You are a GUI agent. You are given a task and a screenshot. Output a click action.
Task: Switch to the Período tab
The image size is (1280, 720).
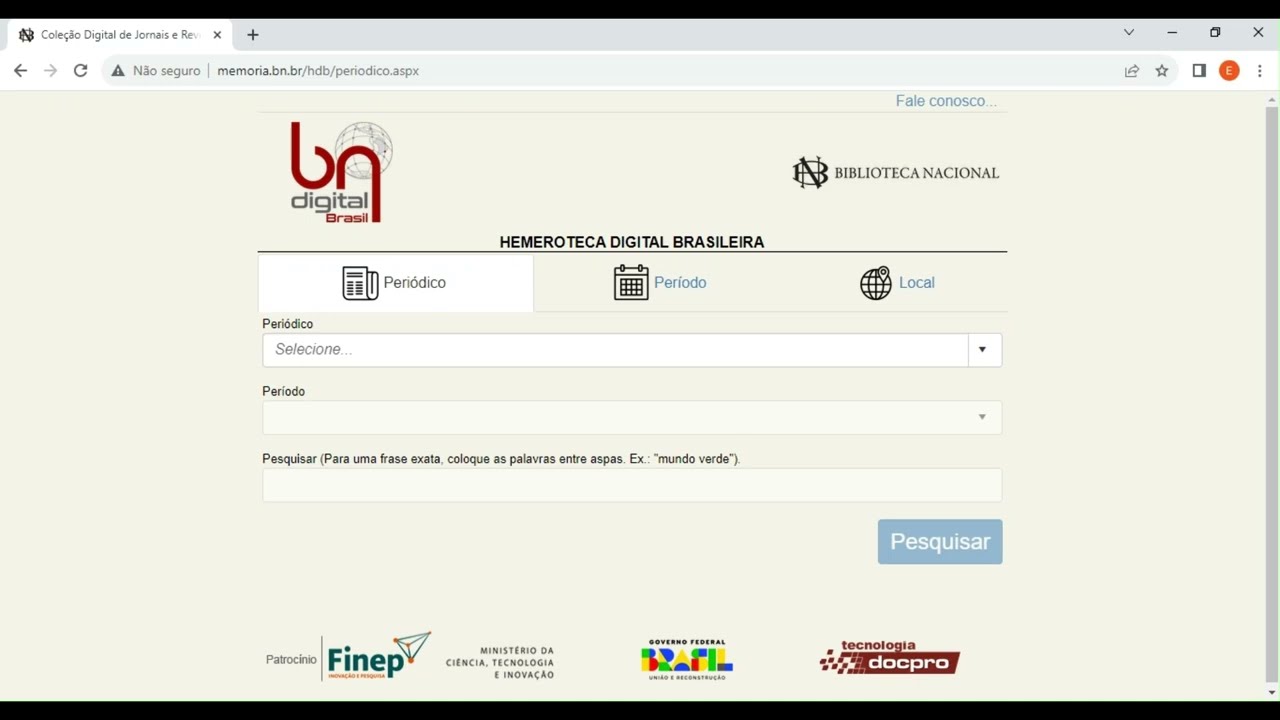660,283
